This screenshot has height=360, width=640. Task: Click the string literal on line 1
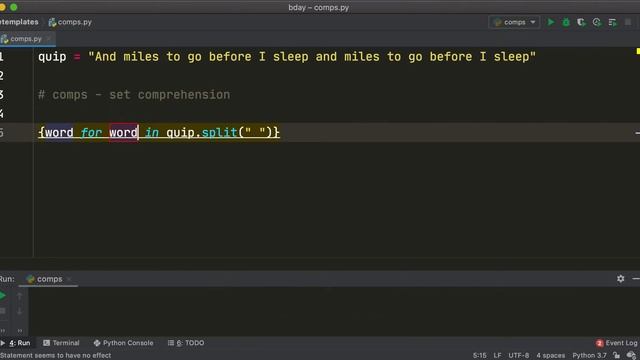click(312, 57)
